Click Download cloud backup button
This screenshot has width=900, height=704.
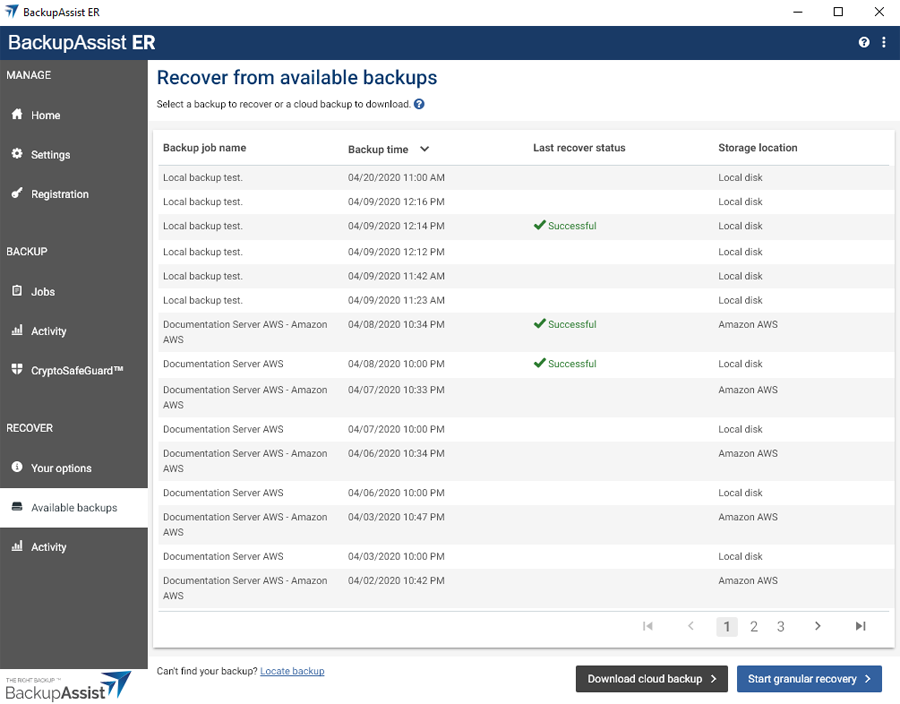(x=651, y=679)
